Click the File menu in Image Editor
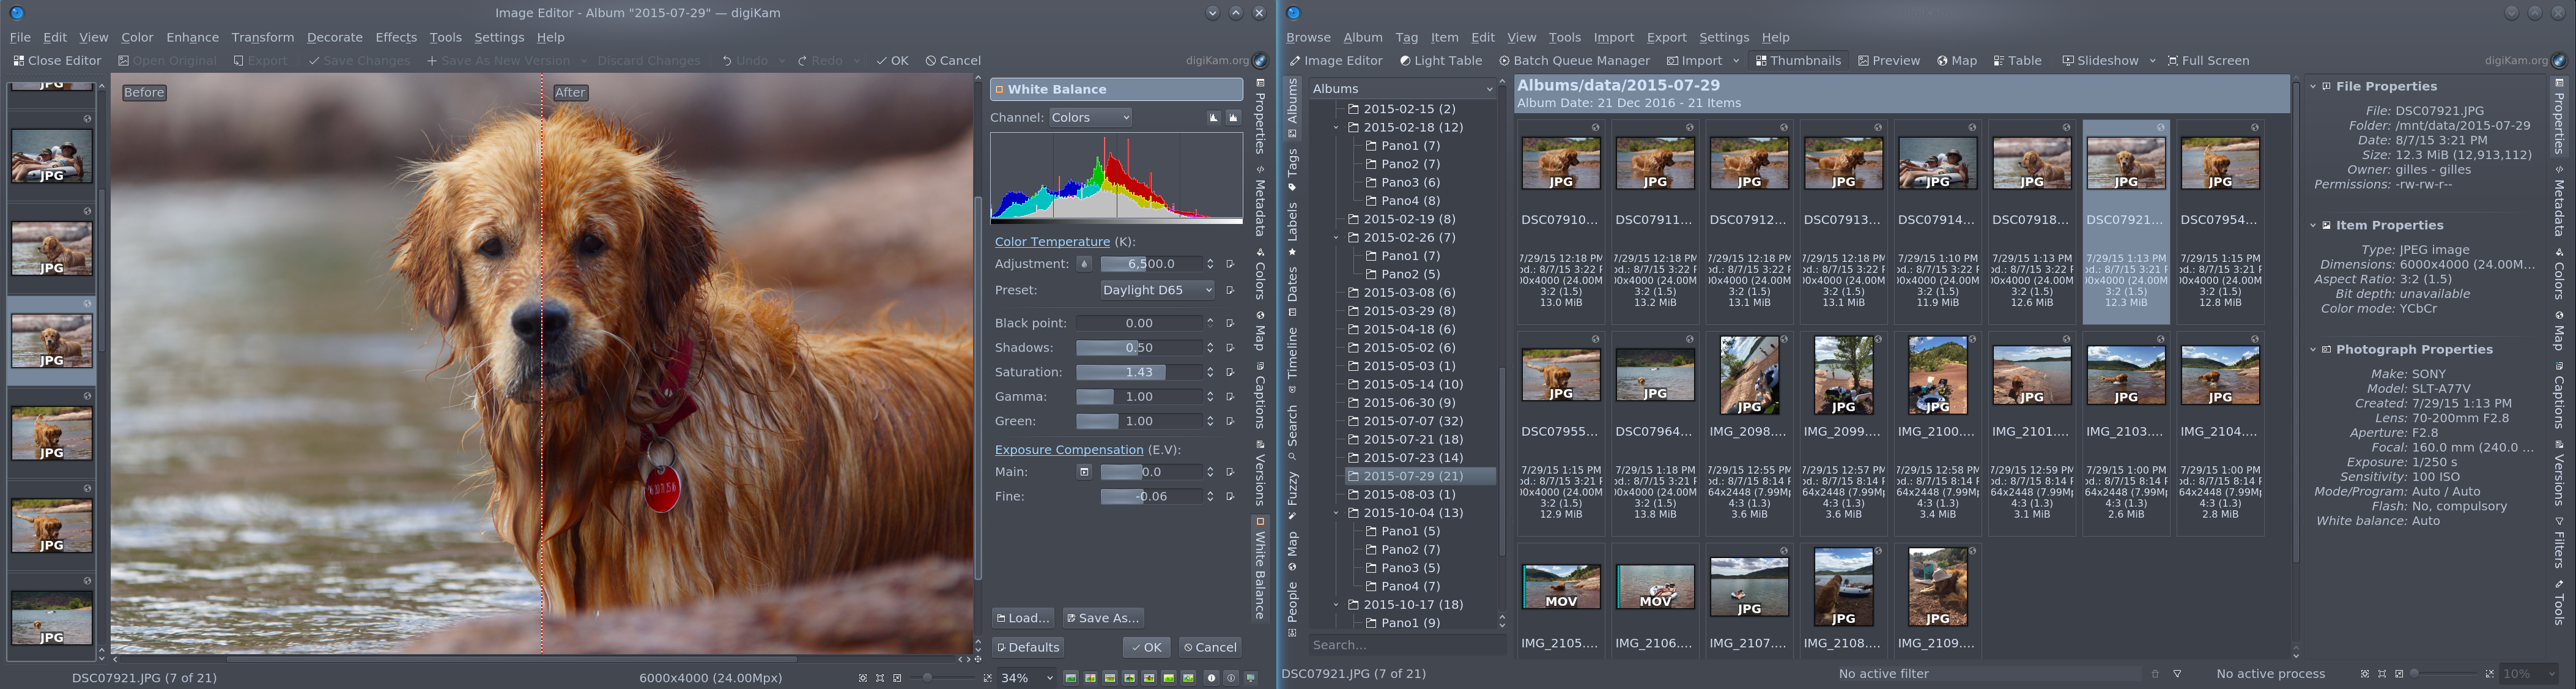This screenshot has width=2576, height=689. [20, 36]
